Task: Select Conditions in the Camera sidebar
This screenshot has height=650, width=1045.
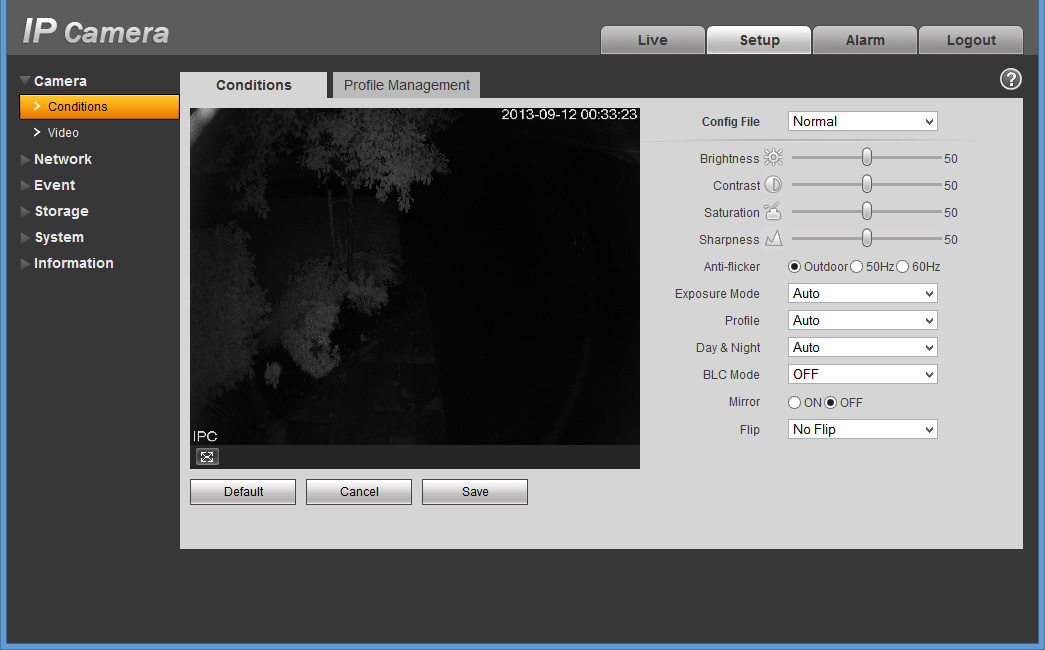Action: coord(99,107)
